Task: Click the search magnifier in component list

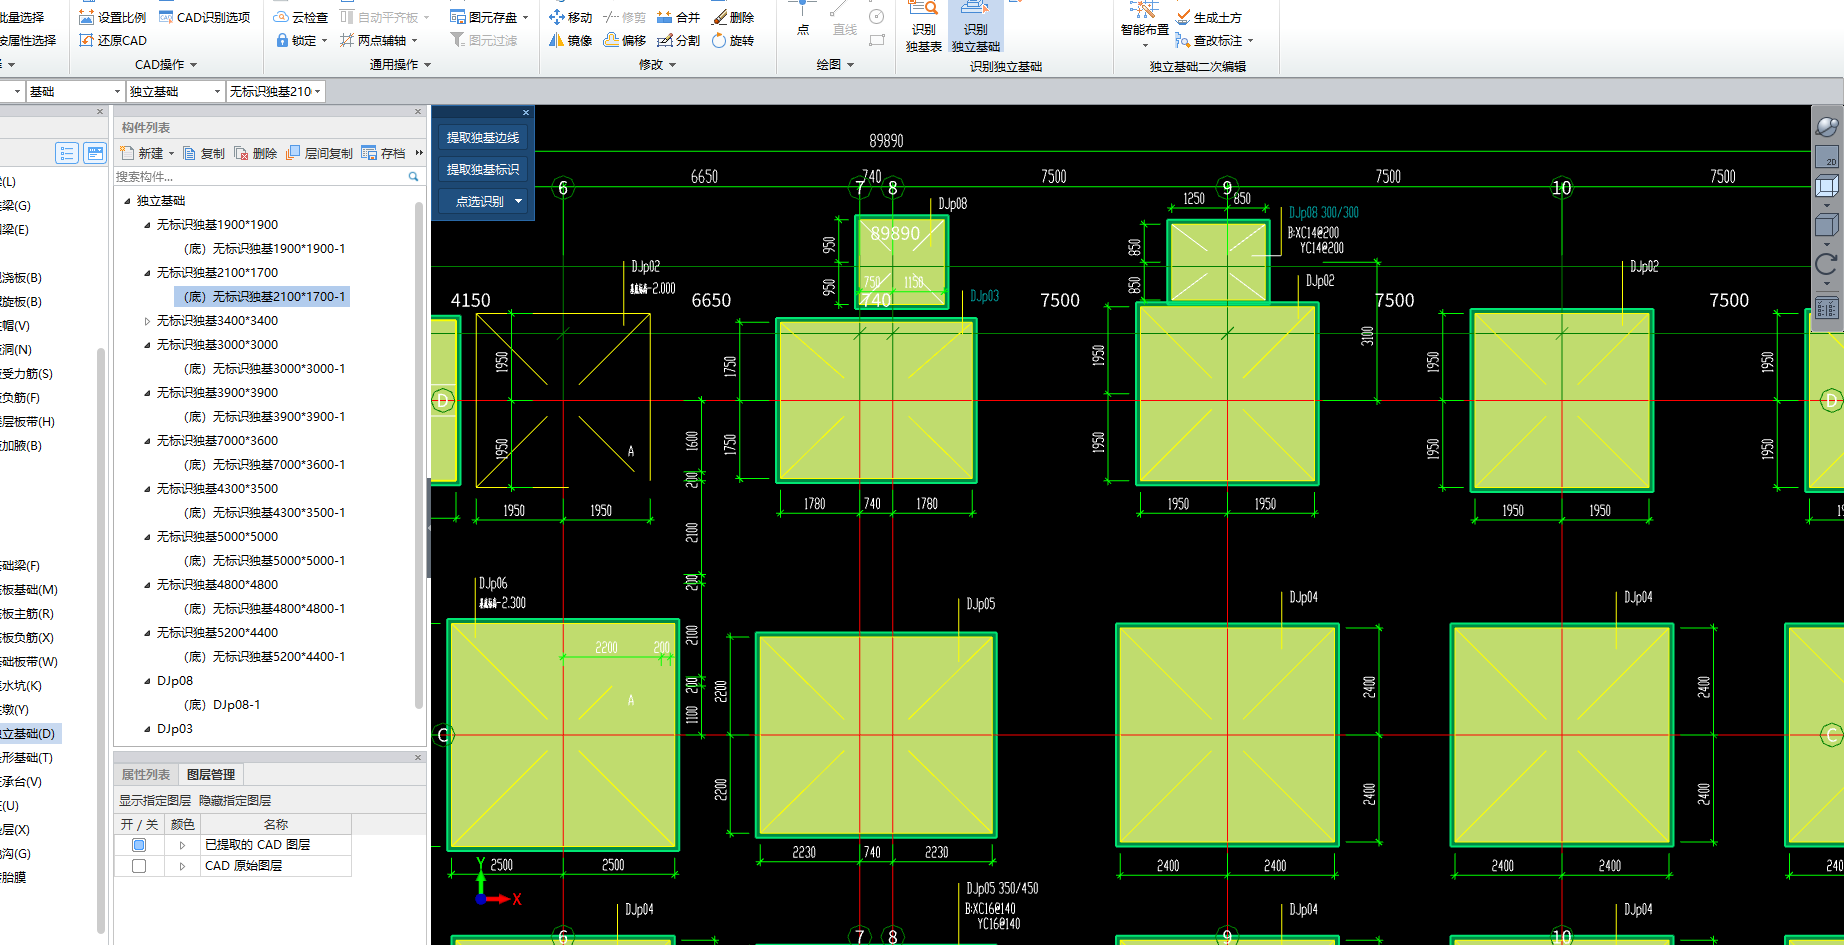Action: 413,177
